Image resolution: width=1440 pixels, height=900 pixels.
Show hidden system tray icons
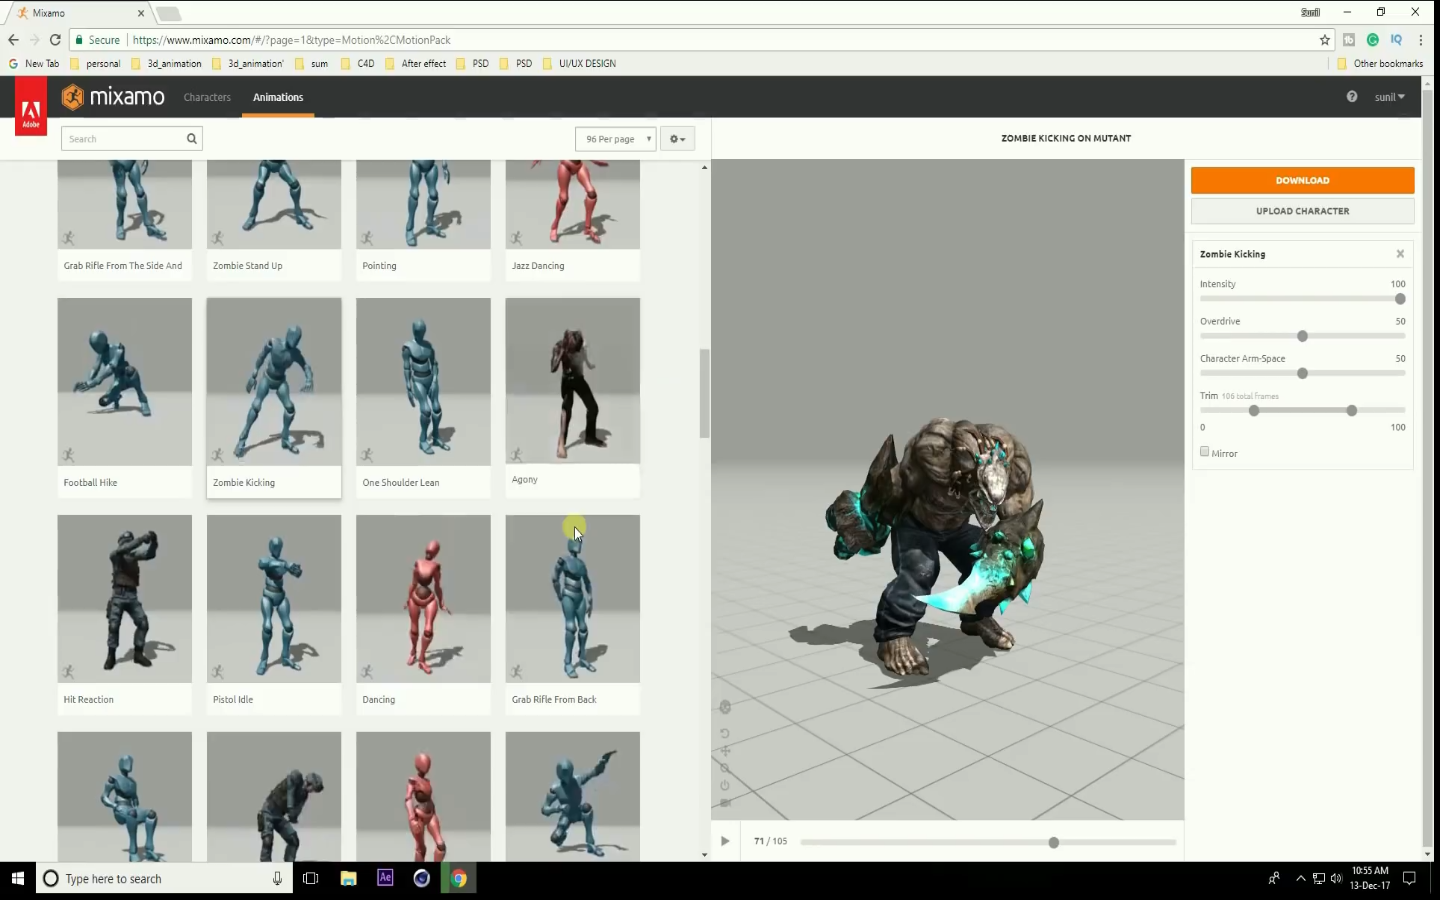point(1301,878)
